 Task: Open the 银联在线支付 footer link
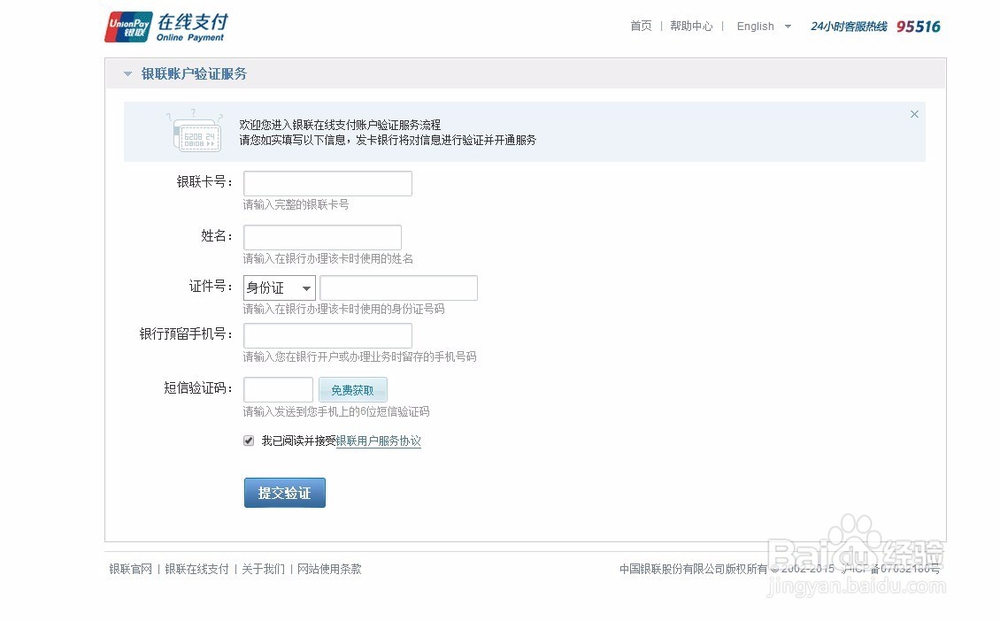[x=198, y=568]
